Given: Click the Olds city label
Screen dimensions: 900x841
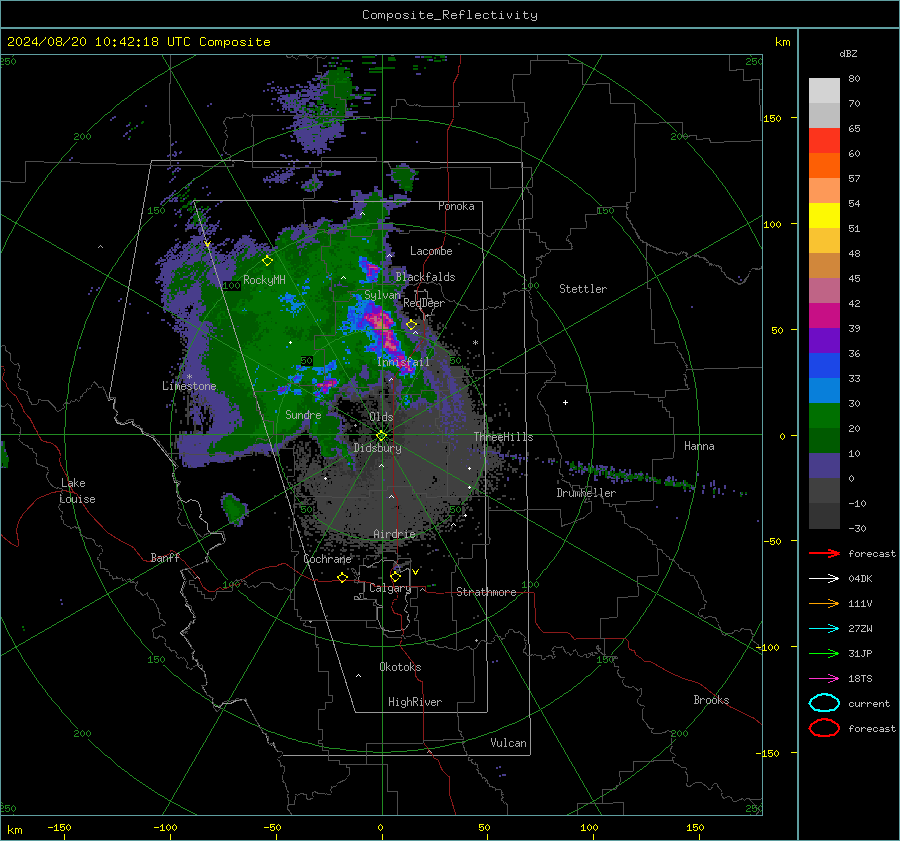Looking at the screenshot, I should 381,417.
